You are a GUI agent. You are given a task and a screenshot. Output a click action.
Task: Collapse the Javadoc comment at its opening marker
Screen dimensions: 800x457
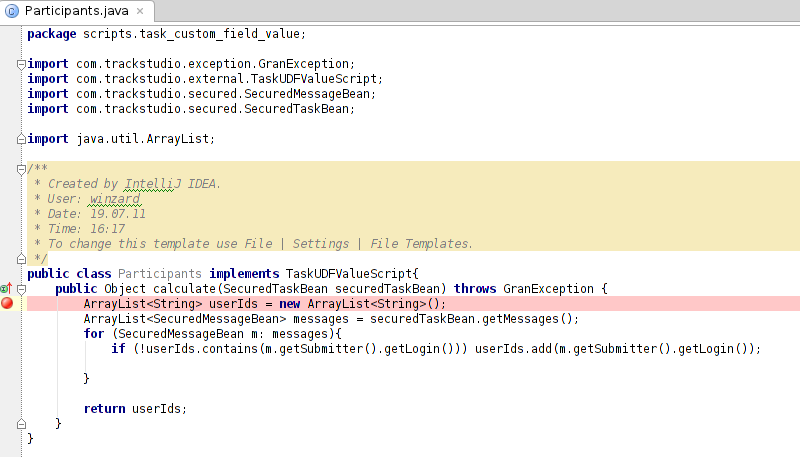21,169
